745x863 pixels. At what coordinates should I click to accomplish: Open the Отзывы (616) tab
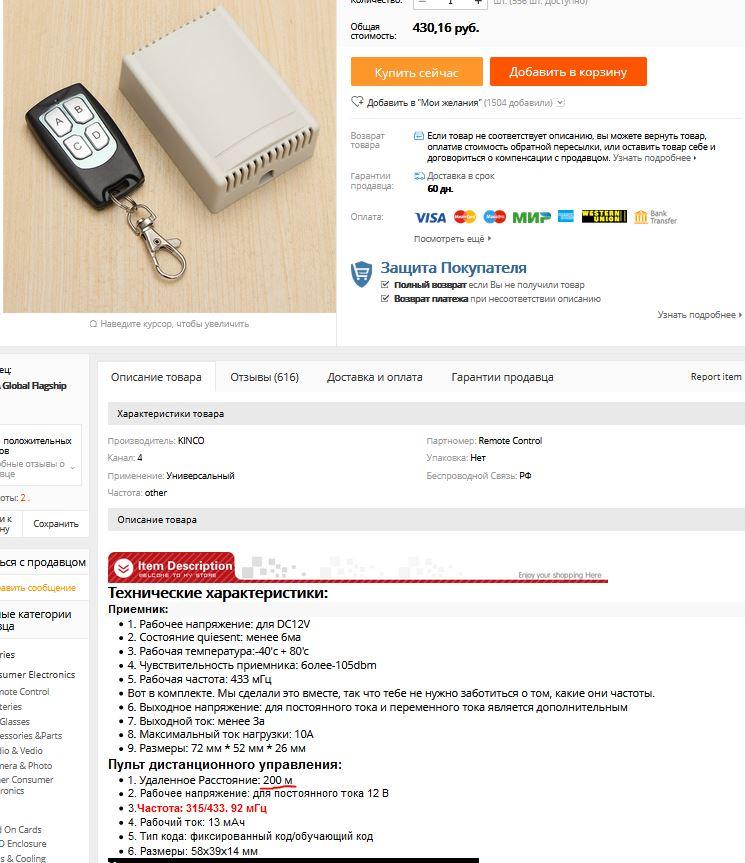[265, 377]
